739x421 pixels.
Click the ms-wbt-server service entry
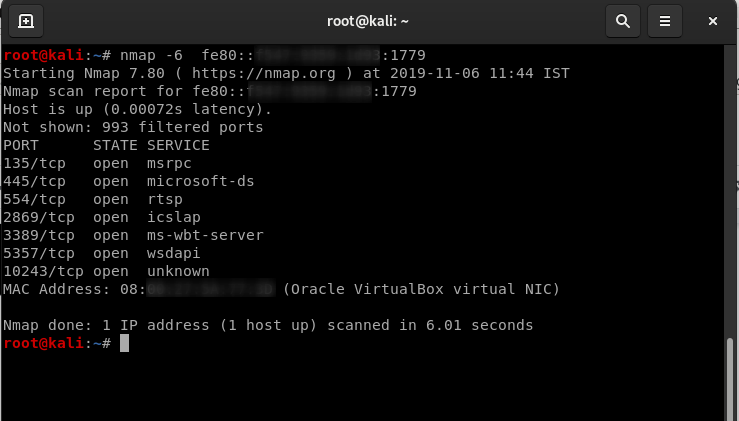pos(205,235)
